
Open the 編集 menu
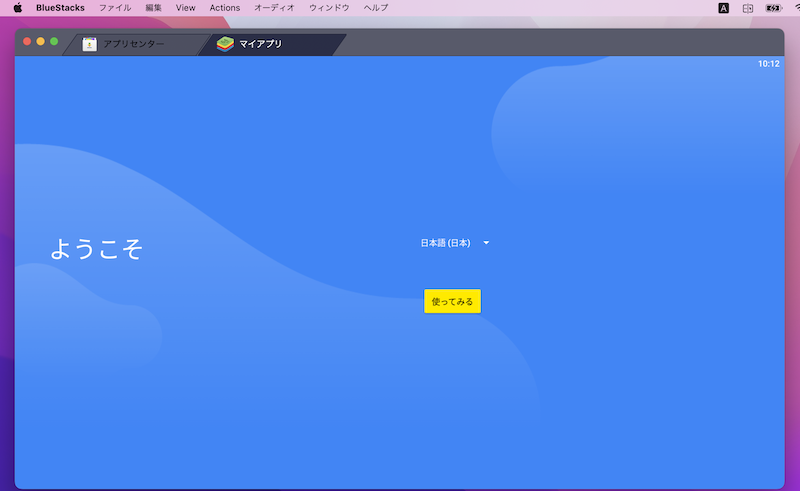click(153, 8)
